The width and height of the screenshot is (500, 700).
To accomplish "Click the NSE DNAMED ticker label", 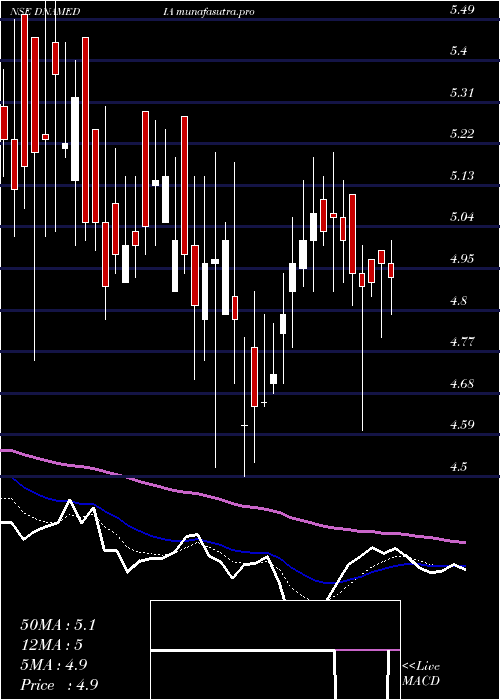I will click(x=45, y=12).
